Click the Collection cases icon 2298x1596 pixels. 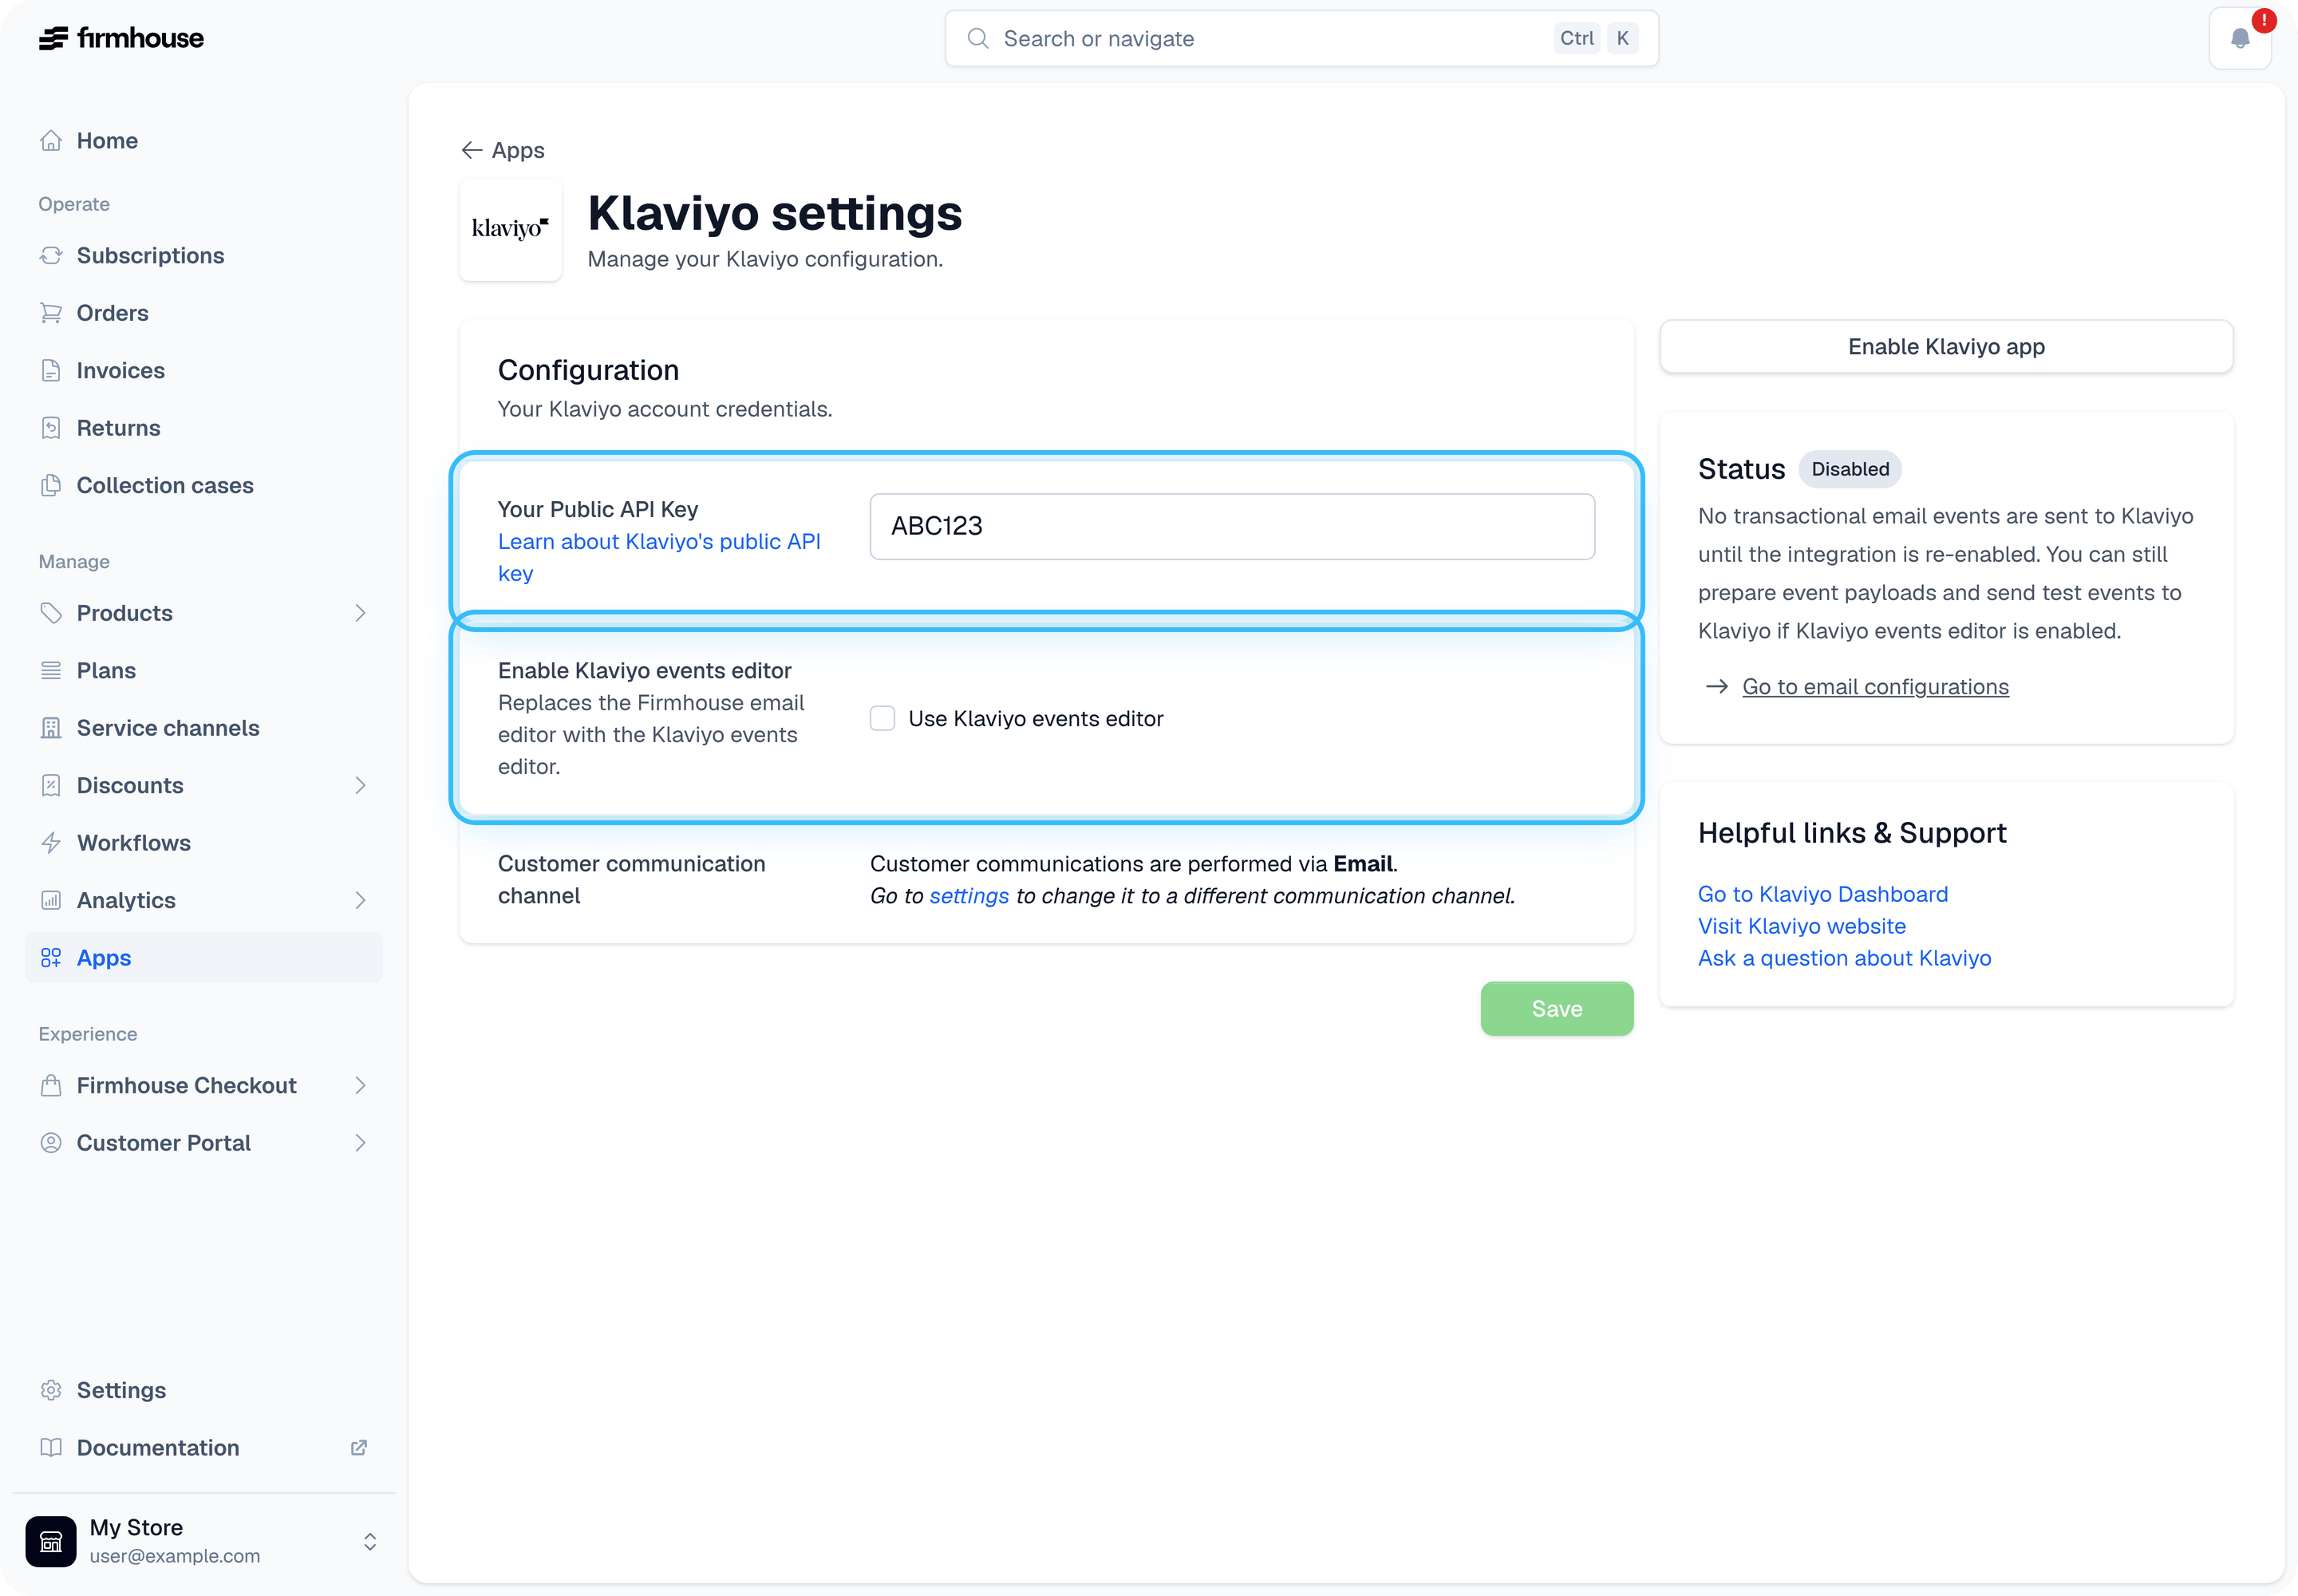pyautogui.click(x=51, y=486)
